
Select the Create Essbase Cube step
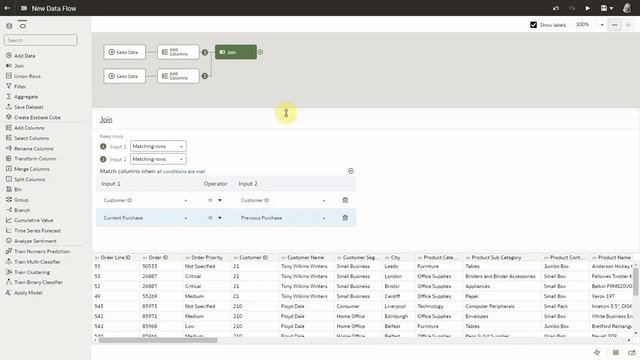33,117
